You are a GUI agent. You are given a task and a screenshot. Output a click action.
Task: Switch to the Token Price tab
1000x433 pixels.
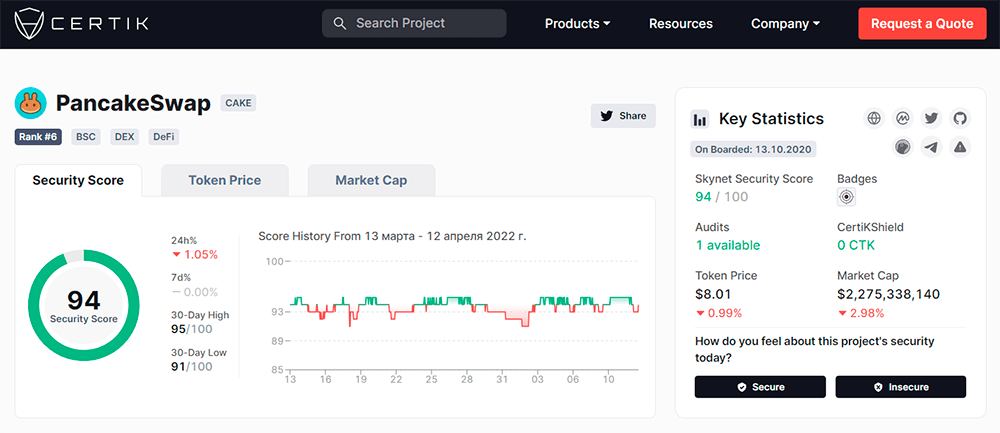[224, 180]
